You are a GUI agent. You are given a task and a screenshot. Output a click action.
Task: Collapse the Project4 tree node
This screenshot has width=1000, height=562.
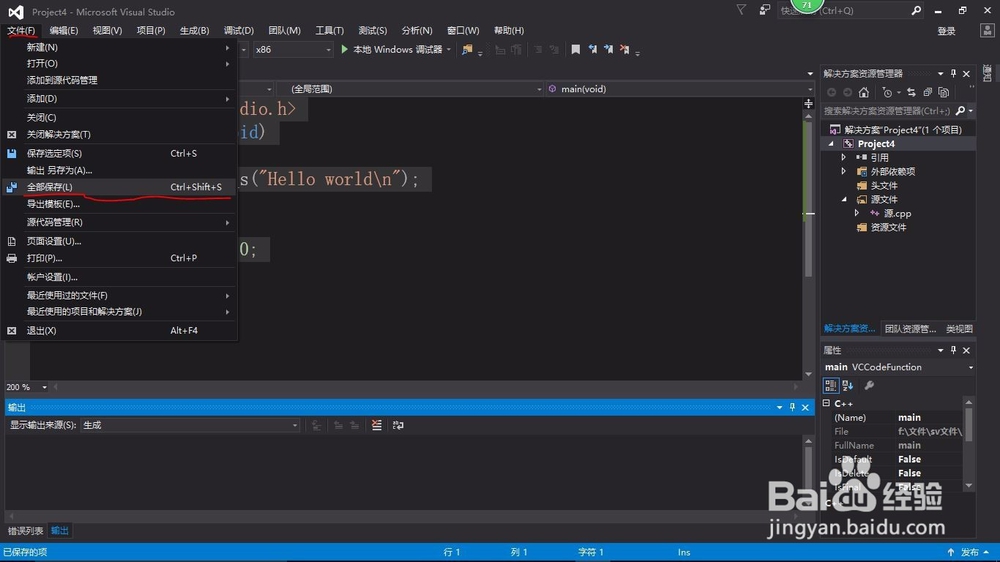point(831,144)
